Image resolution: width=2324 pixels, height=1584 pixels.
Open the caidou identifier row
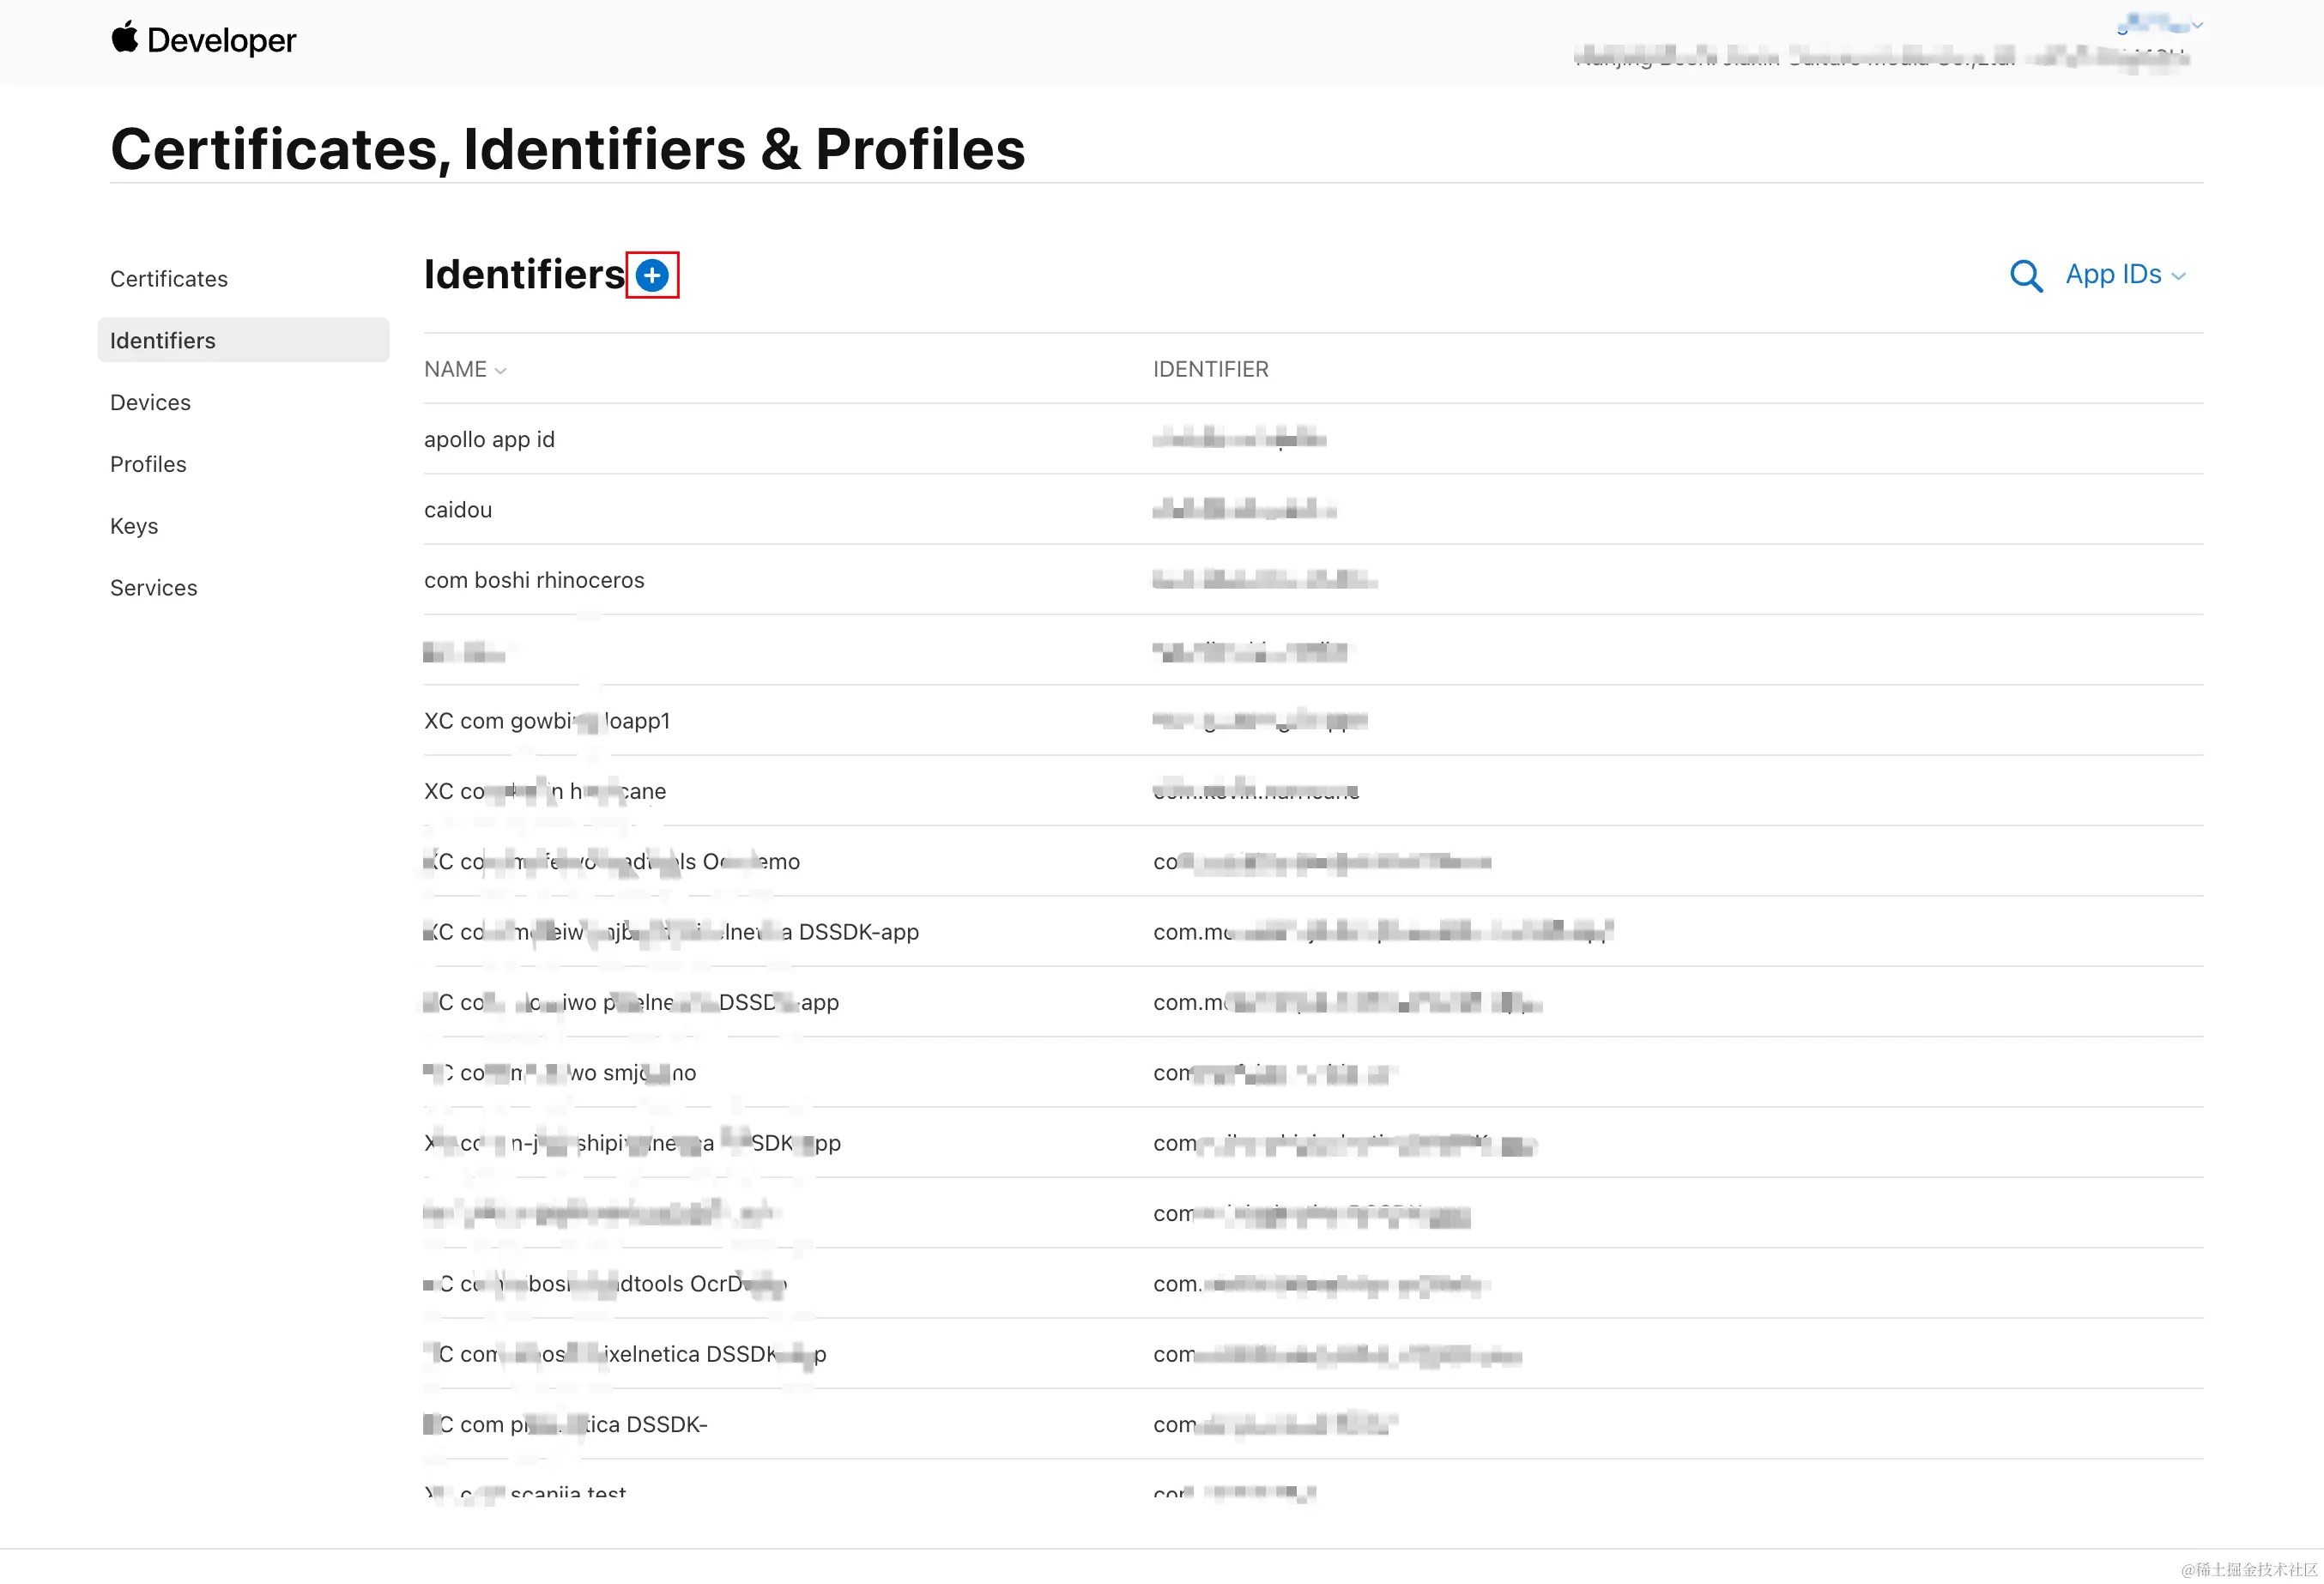click(458, 510)
